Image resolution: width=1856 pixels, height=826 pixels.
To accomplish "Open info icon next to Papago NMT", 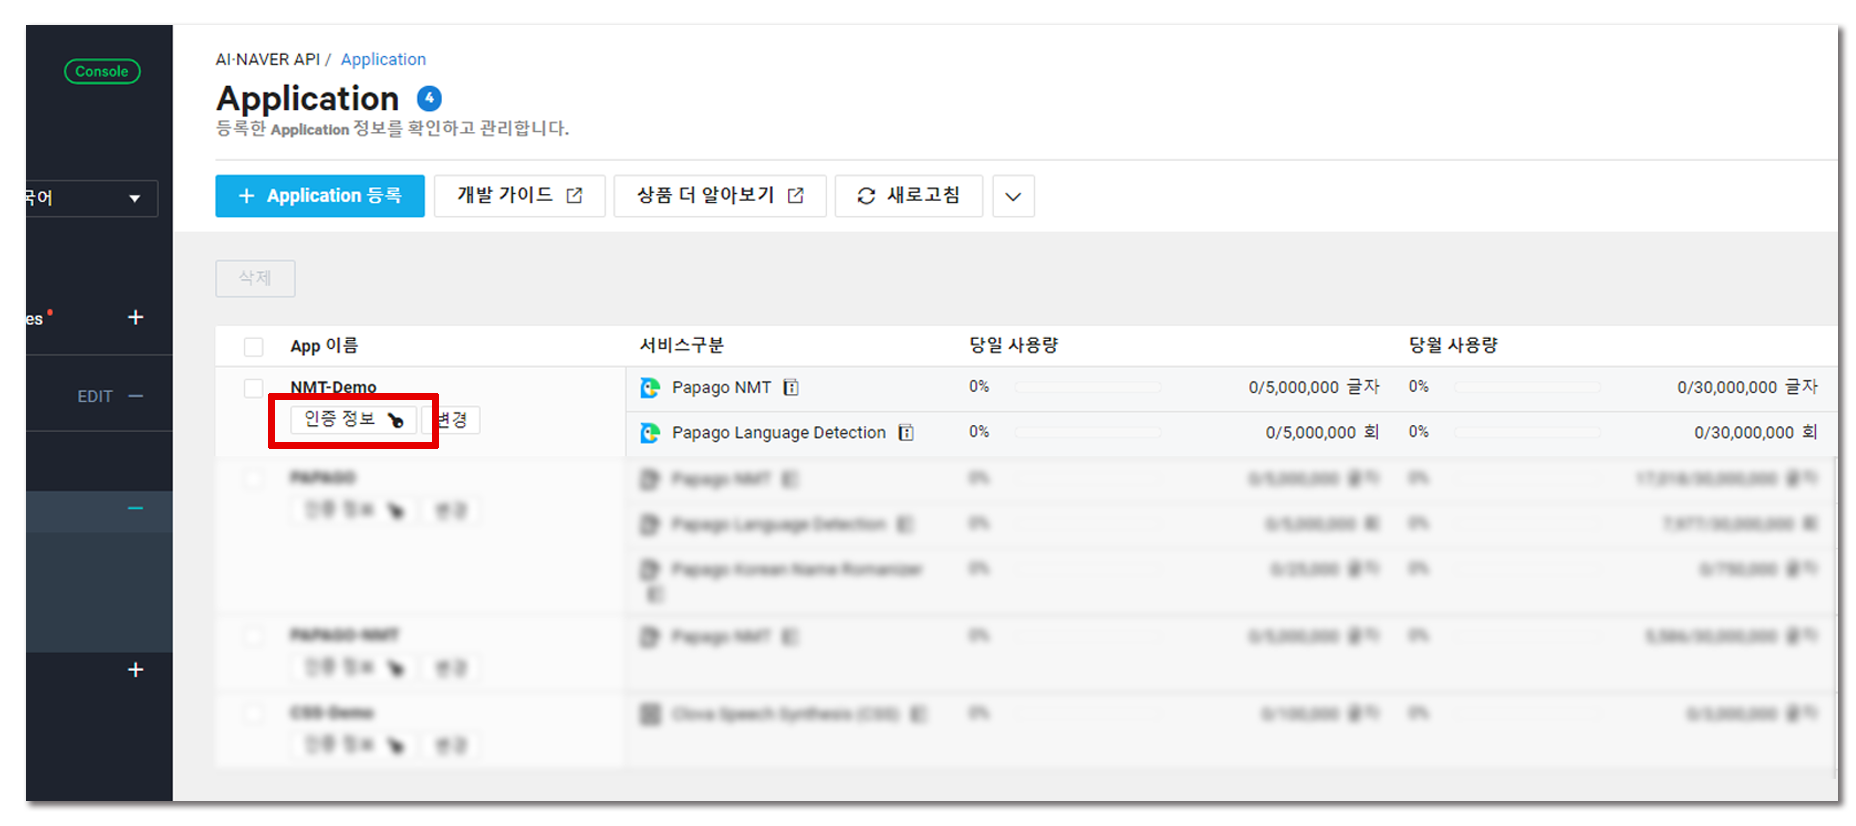I will pyautogui.click(x=791, y=388).
